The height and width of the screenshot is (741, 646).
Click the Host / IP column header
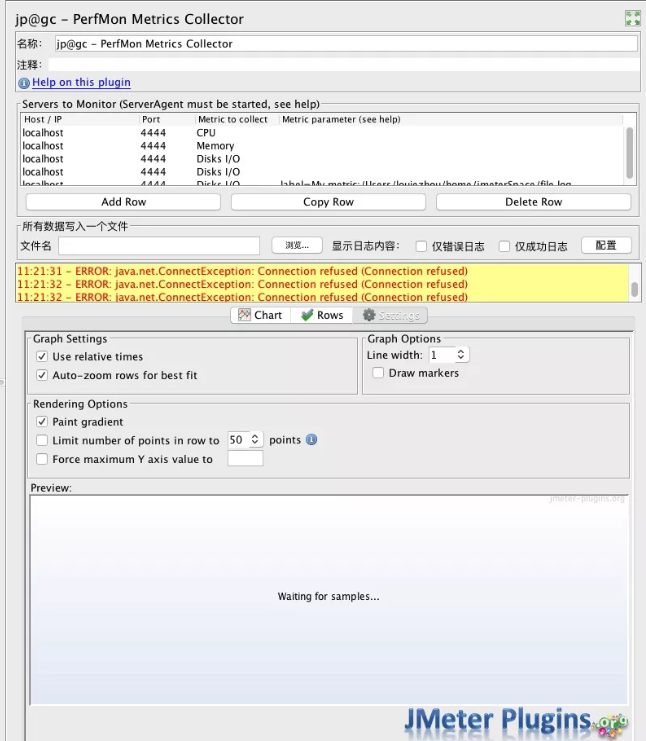80,120
